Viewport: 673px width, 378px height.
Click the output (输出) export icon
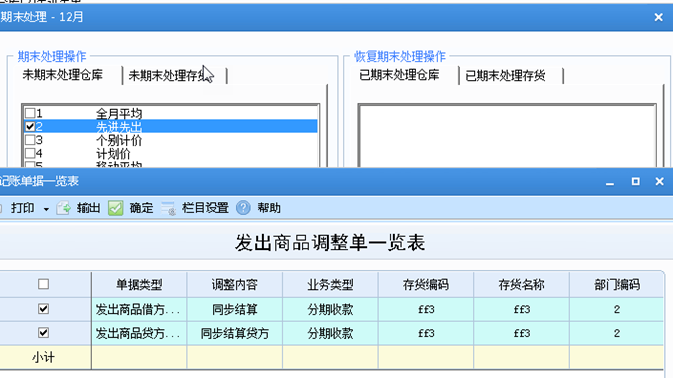(64, 208)
